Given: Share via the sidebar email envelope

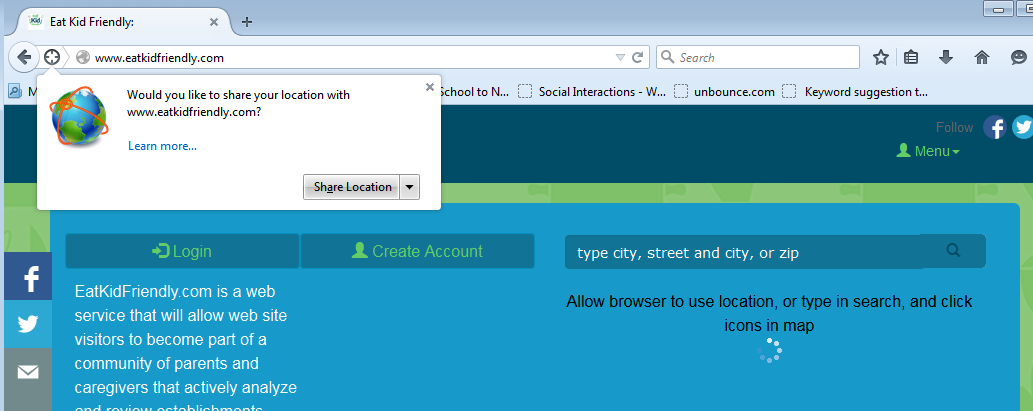Looking at the screenshot, I should point(28,373).
